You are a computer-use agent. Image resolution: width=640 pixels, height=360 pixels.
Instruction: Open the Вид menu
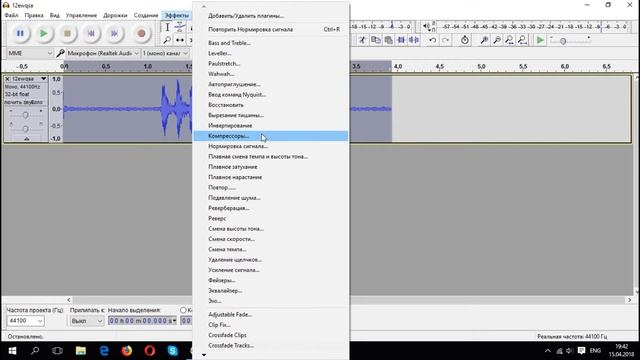click(x=55, y=15)
